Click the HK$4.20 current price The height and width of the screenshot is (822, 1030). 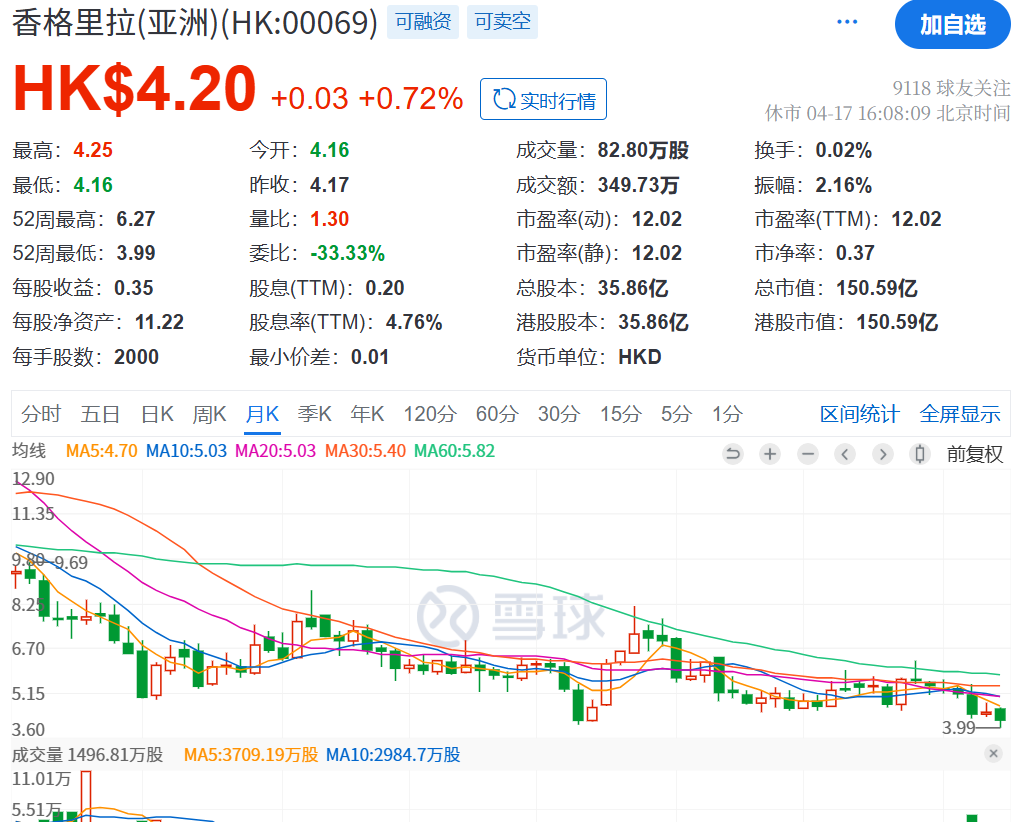click(135, 87)
